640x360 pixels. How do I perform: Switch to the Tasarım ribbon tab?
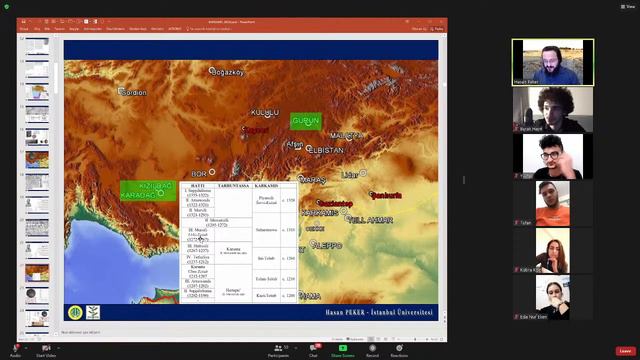pyautogui.click(x=60, y=29)
